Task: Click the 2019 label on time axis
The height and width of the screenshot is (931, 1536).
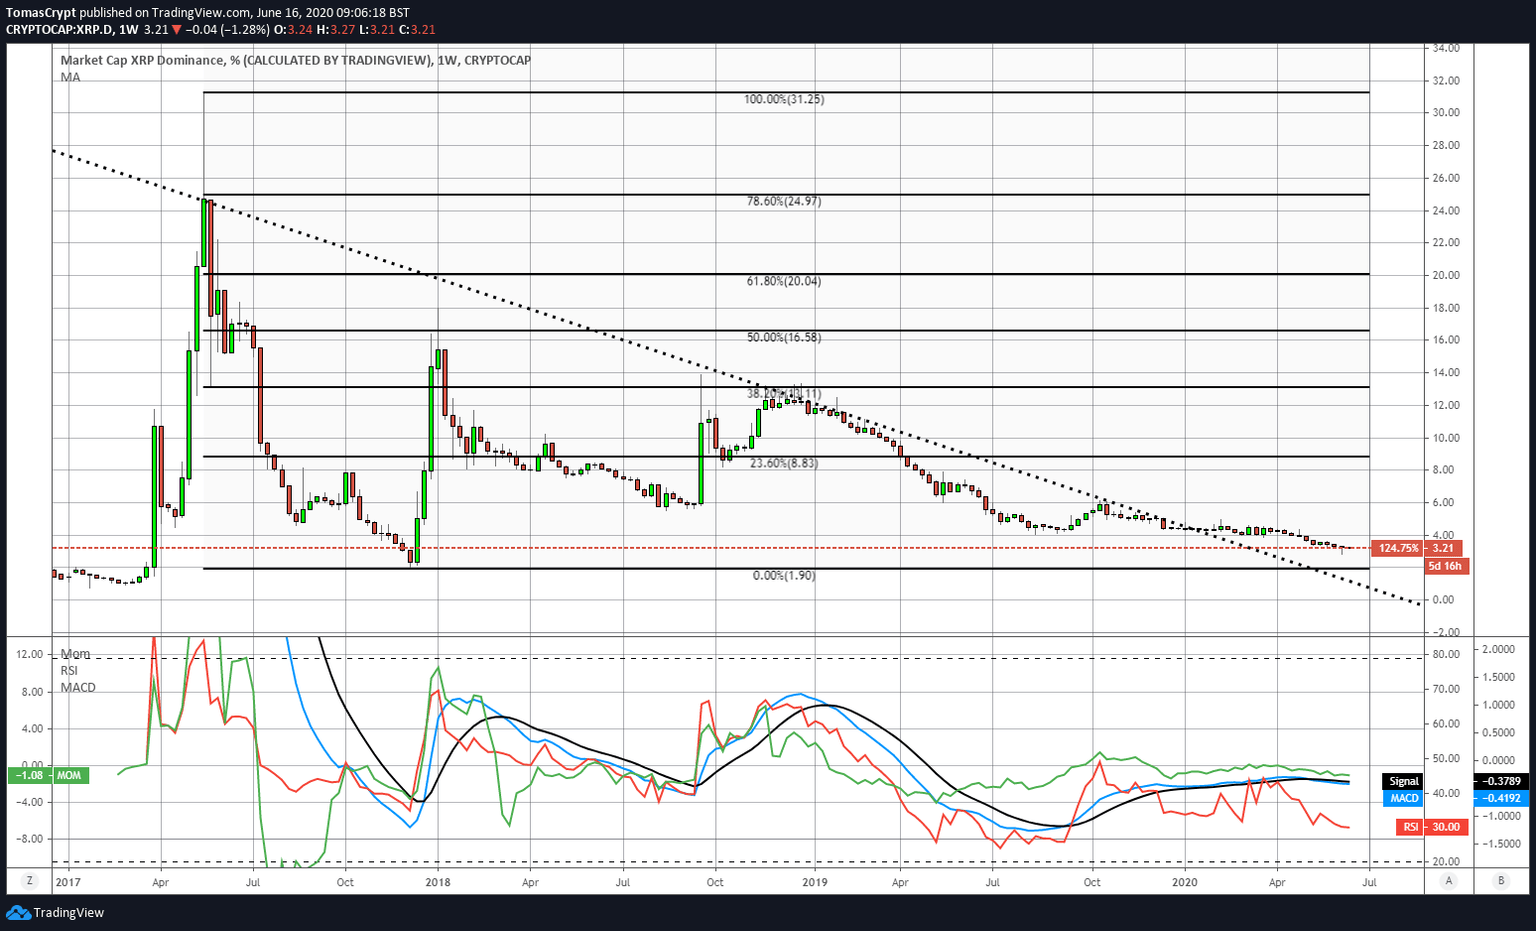Action: click(x=815, y=882)
